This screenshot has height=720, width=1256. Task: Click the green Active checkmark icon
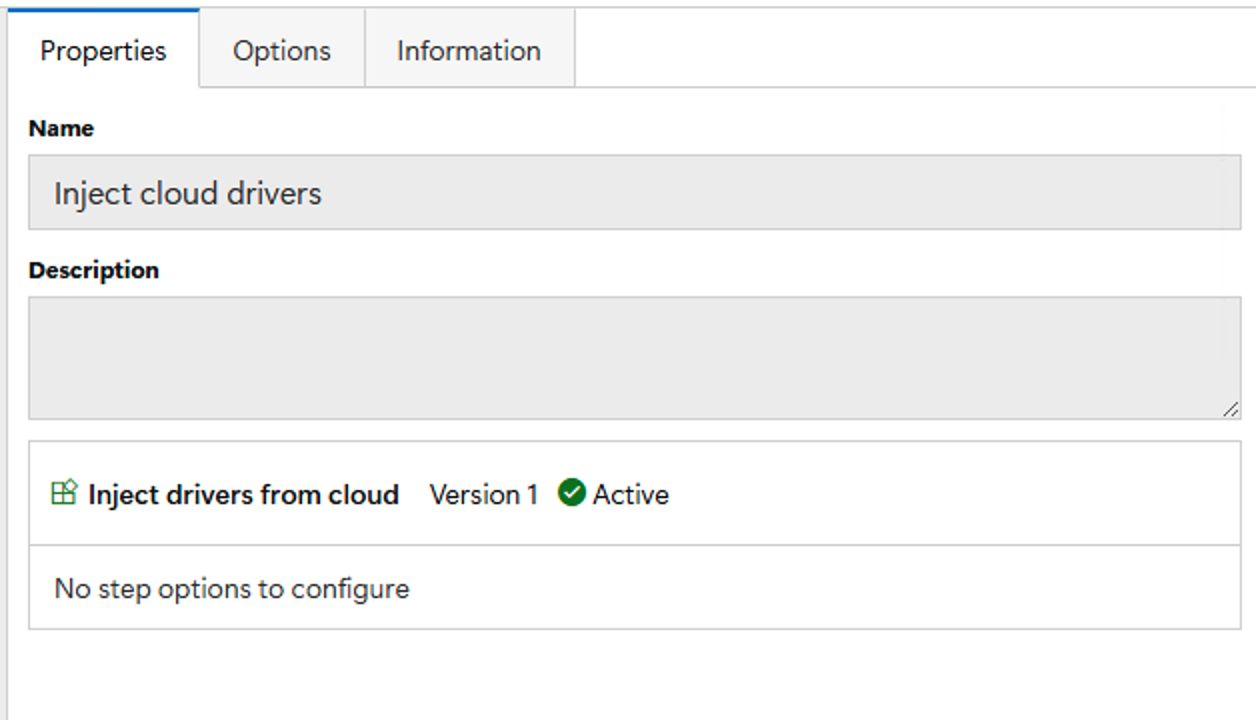point(572,493)
